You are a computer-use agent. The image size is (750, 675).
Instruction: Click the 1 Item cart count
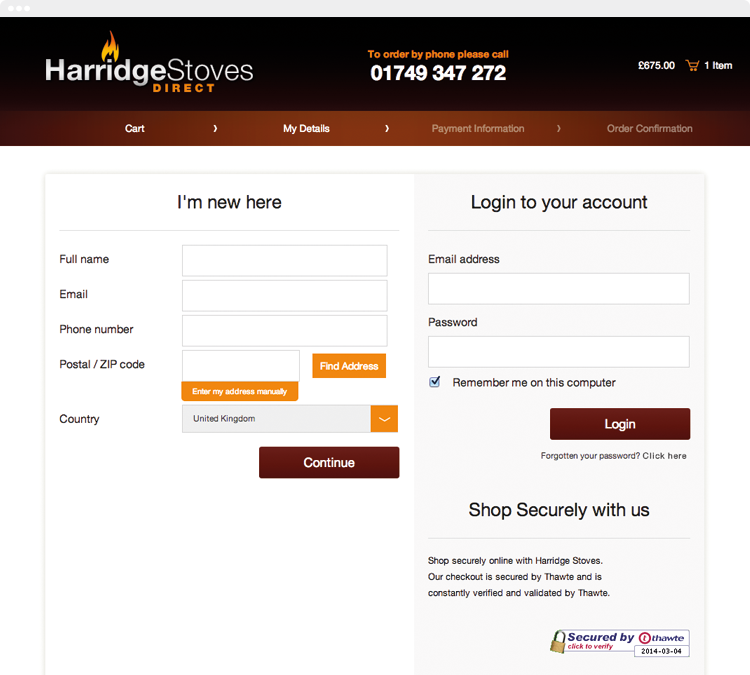[x=718, y=66]
